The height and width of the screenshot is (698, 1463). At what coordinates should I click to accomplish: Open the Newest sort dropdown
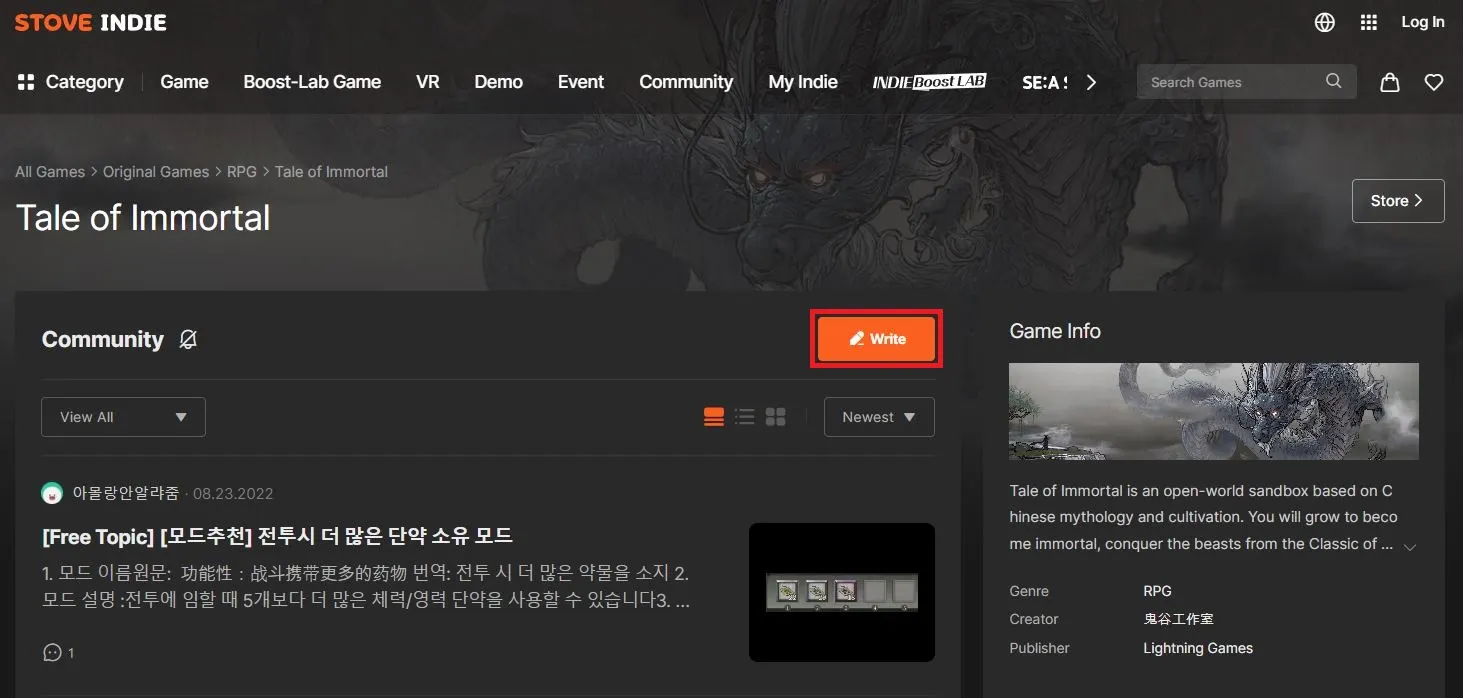[879, 417]
